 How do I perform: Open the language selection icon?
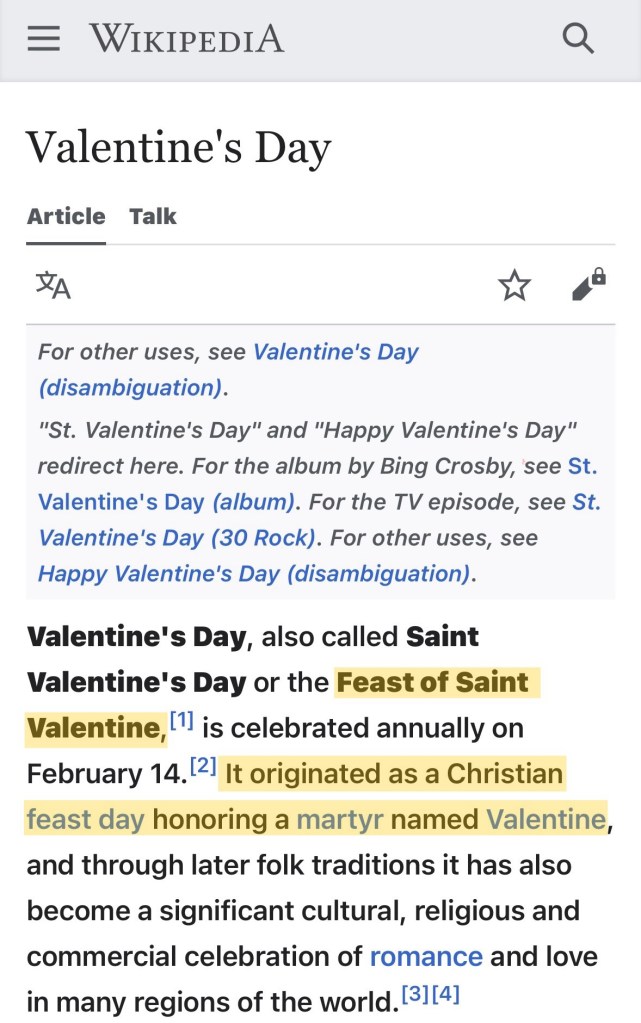[x=53, y=286]
